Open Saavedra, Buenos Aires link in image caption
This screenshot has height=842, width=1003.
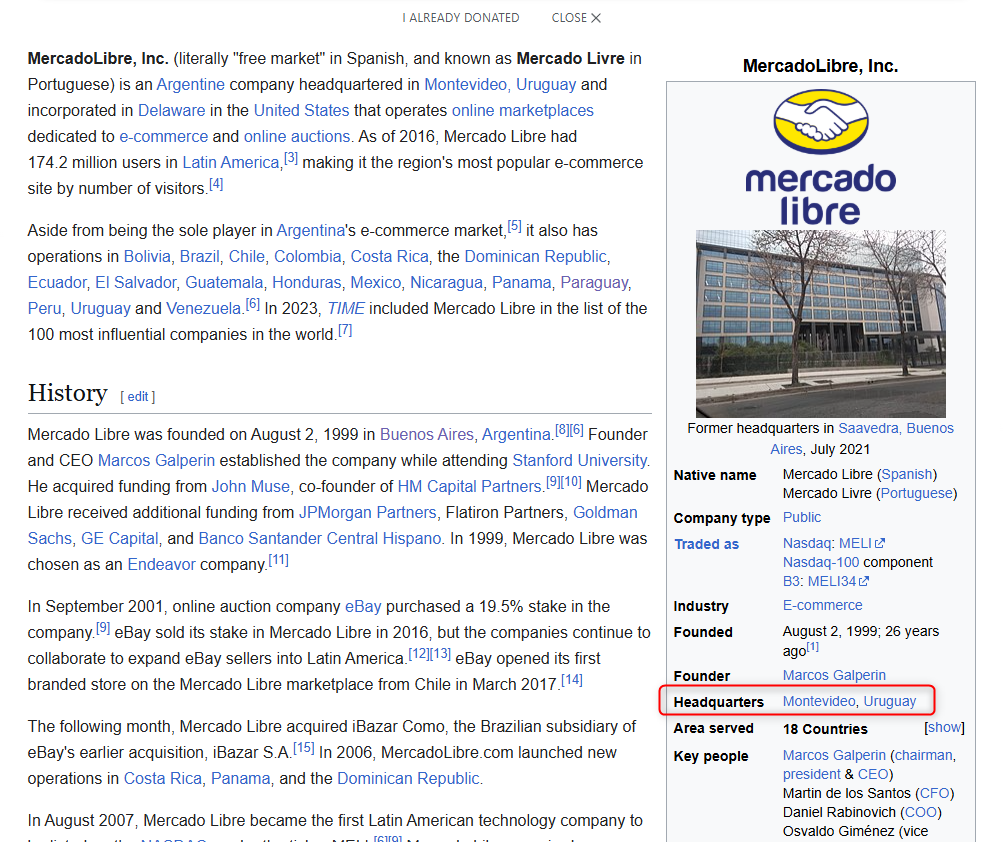[862, 439]
